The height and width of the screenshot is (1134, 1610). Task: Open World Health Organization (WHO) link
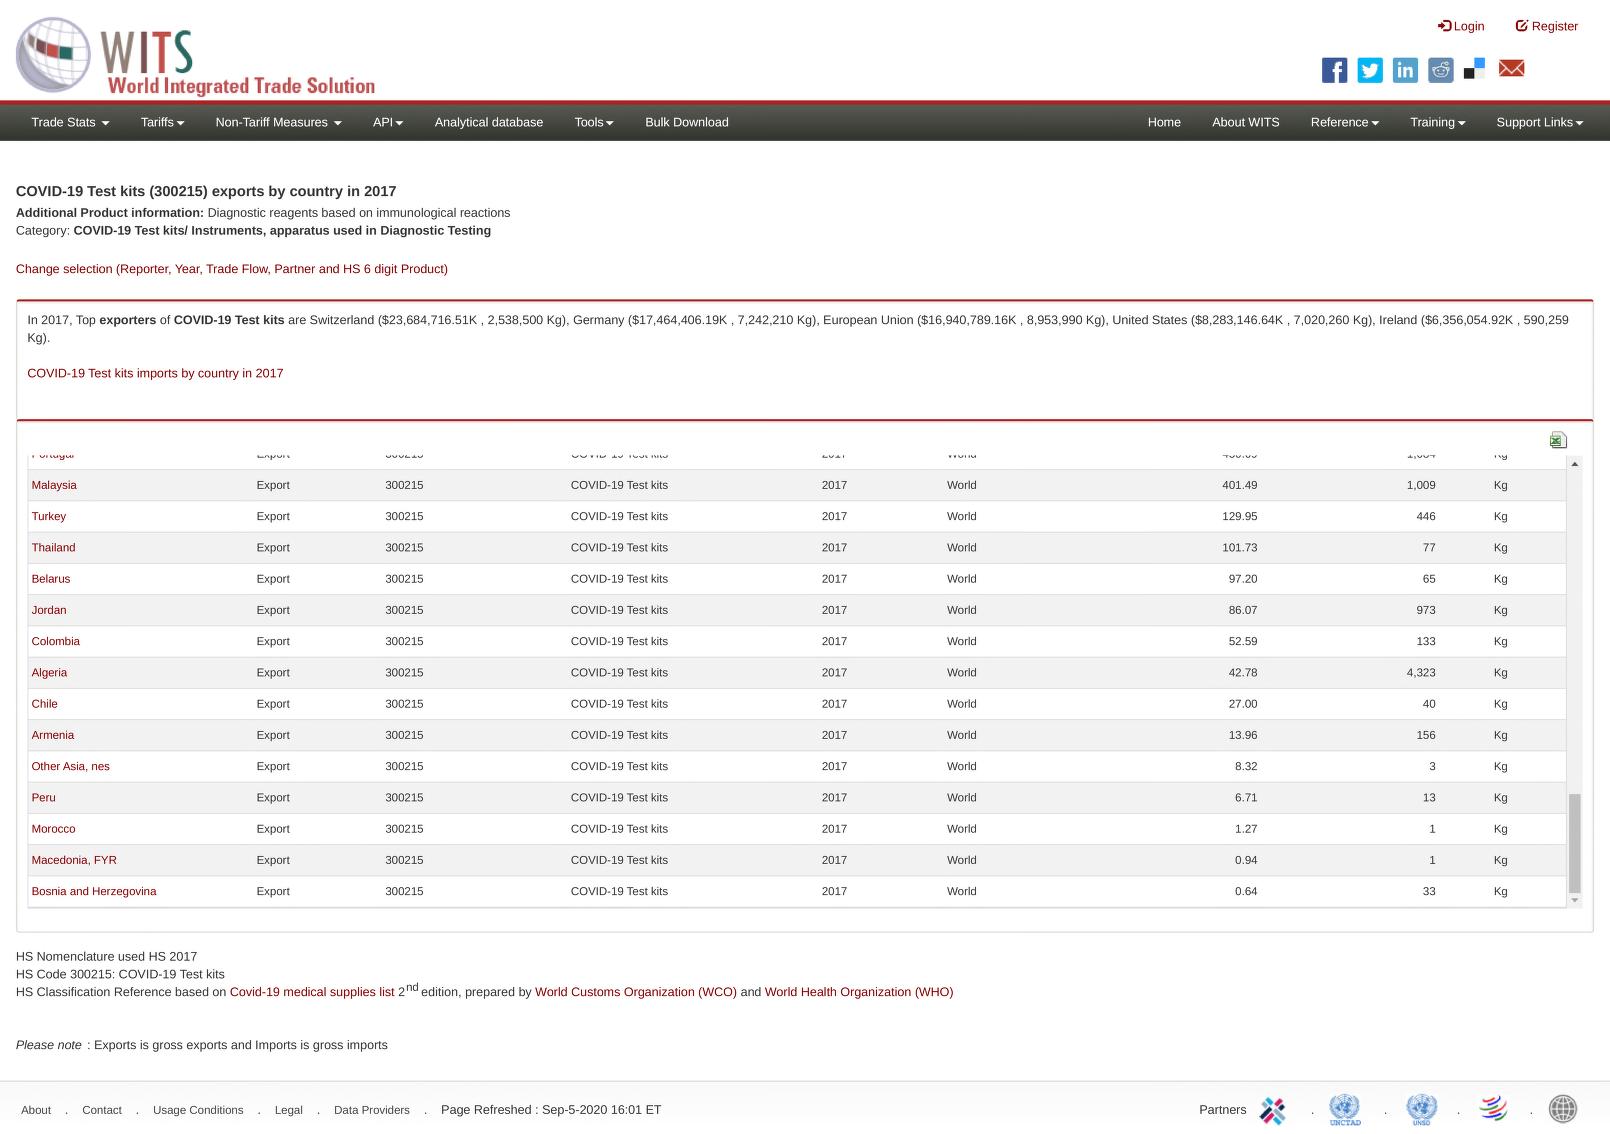[x=859, y=992]
